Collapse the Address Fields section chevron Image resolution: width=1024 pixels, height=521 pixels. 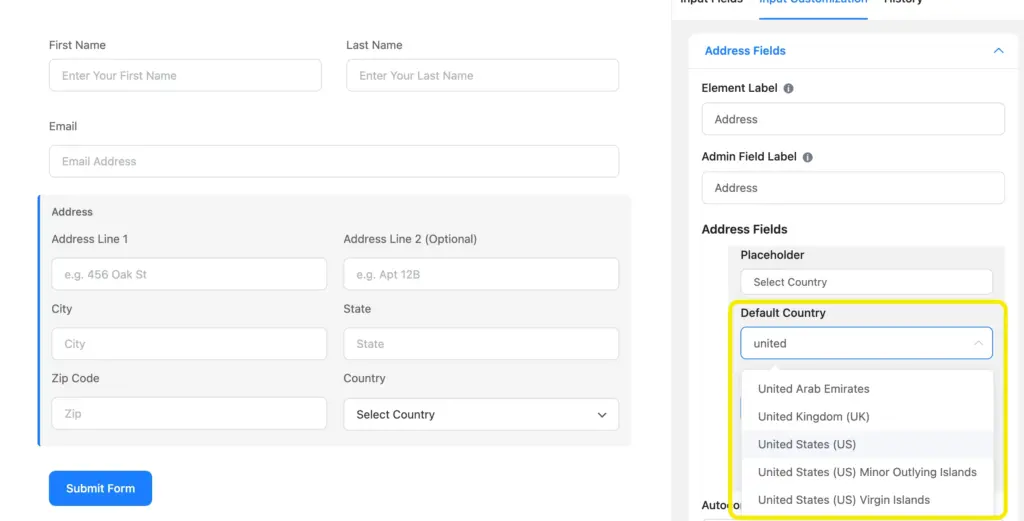(x=997, y=51)
